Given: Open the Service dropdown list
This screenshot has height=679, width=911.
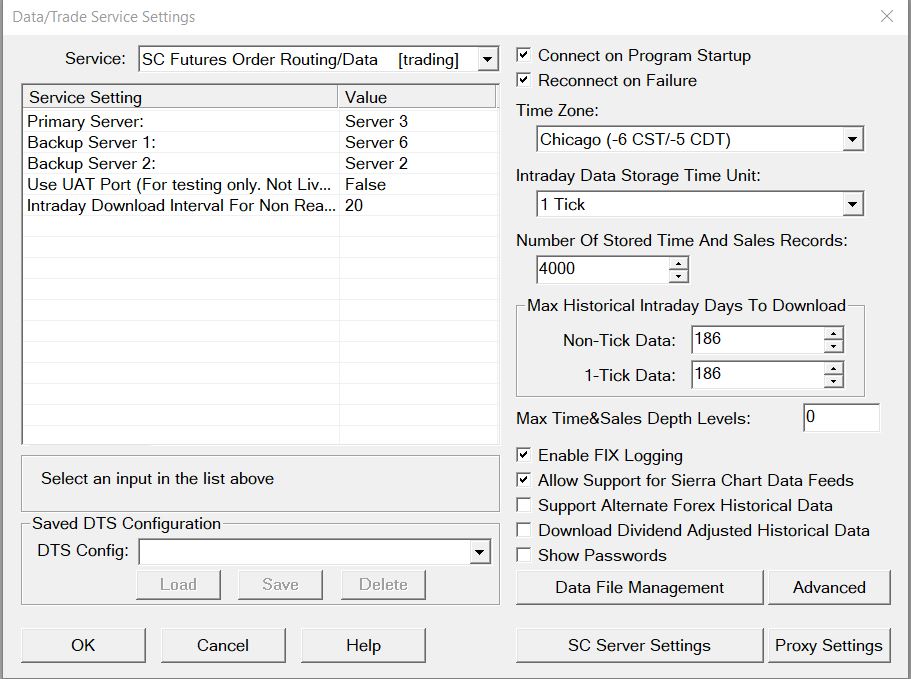Looking at the screenshot, I should (x=487, y=59).
